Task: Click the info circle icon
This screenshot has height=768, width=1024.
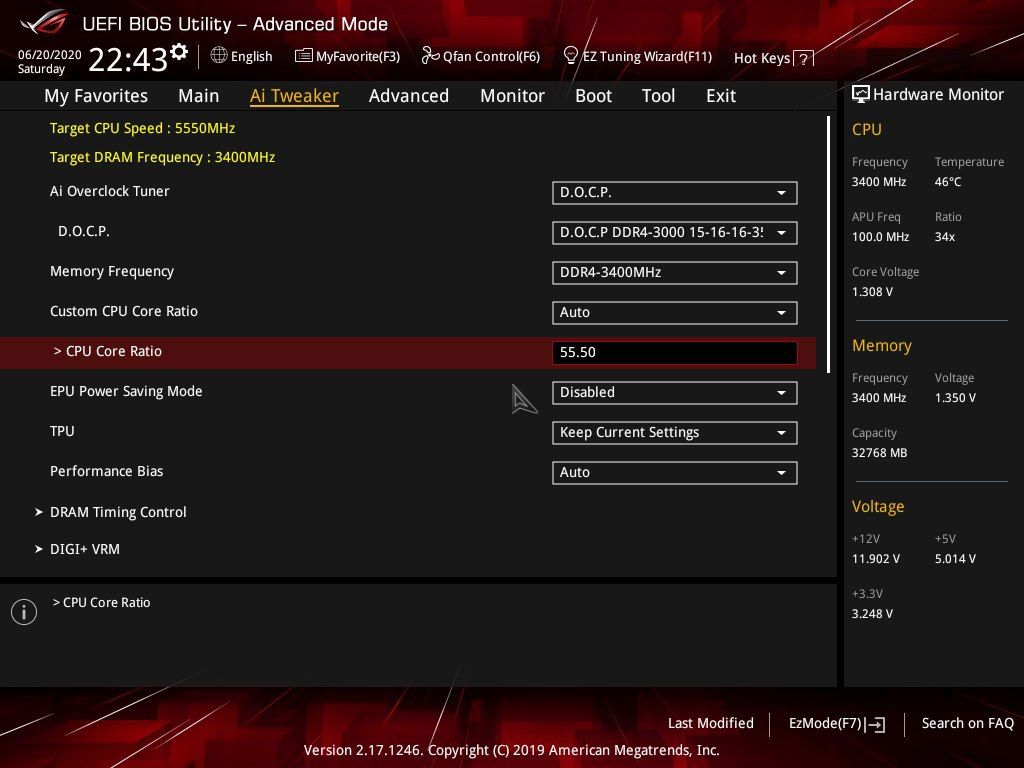Action: click(24, 612)
